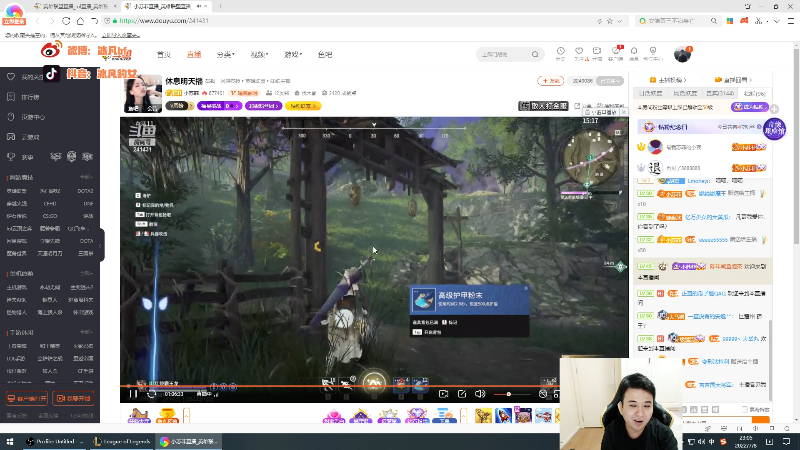Open the 首页 home nav item
This screenshot has height=450, width=800.
pos(164,55)
